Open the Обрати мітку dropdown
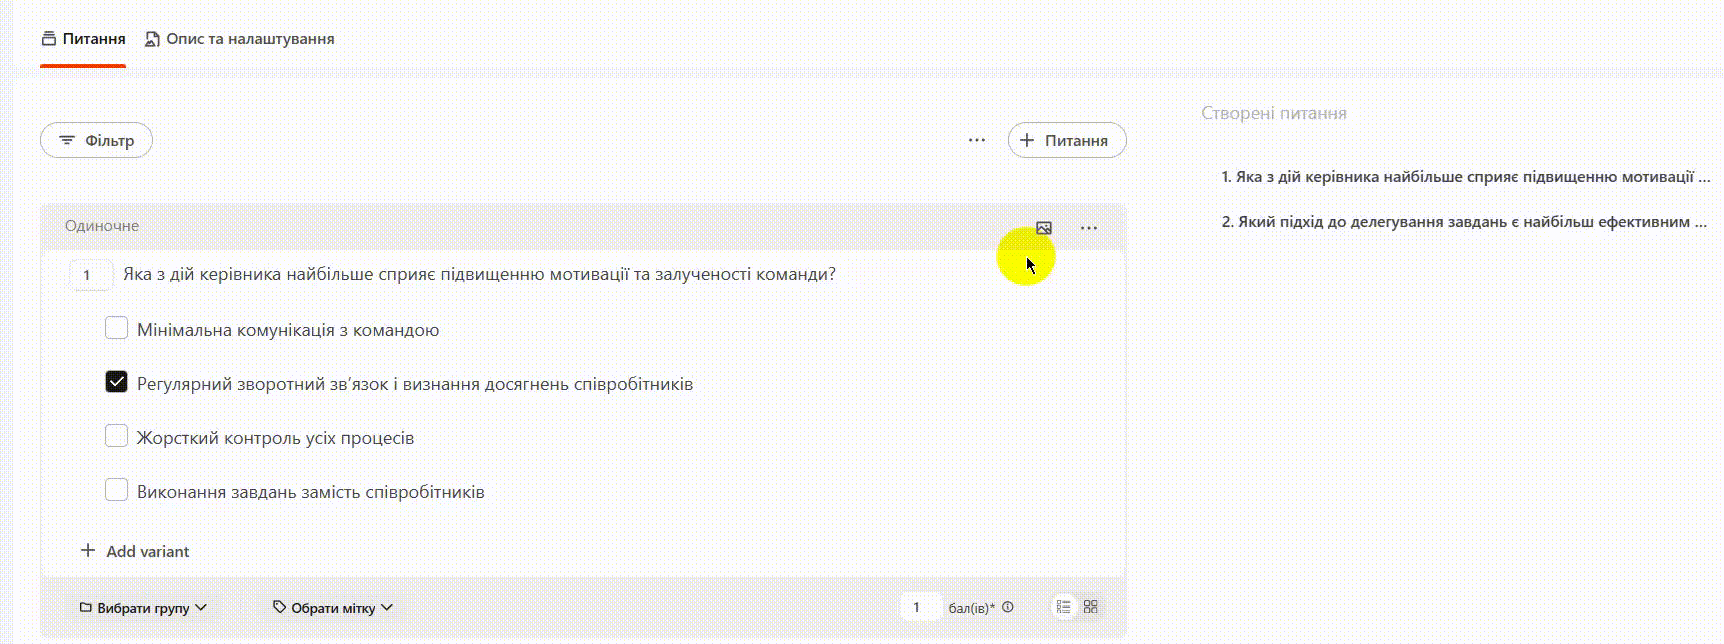 pyautogui.click(x=333, y=608)
